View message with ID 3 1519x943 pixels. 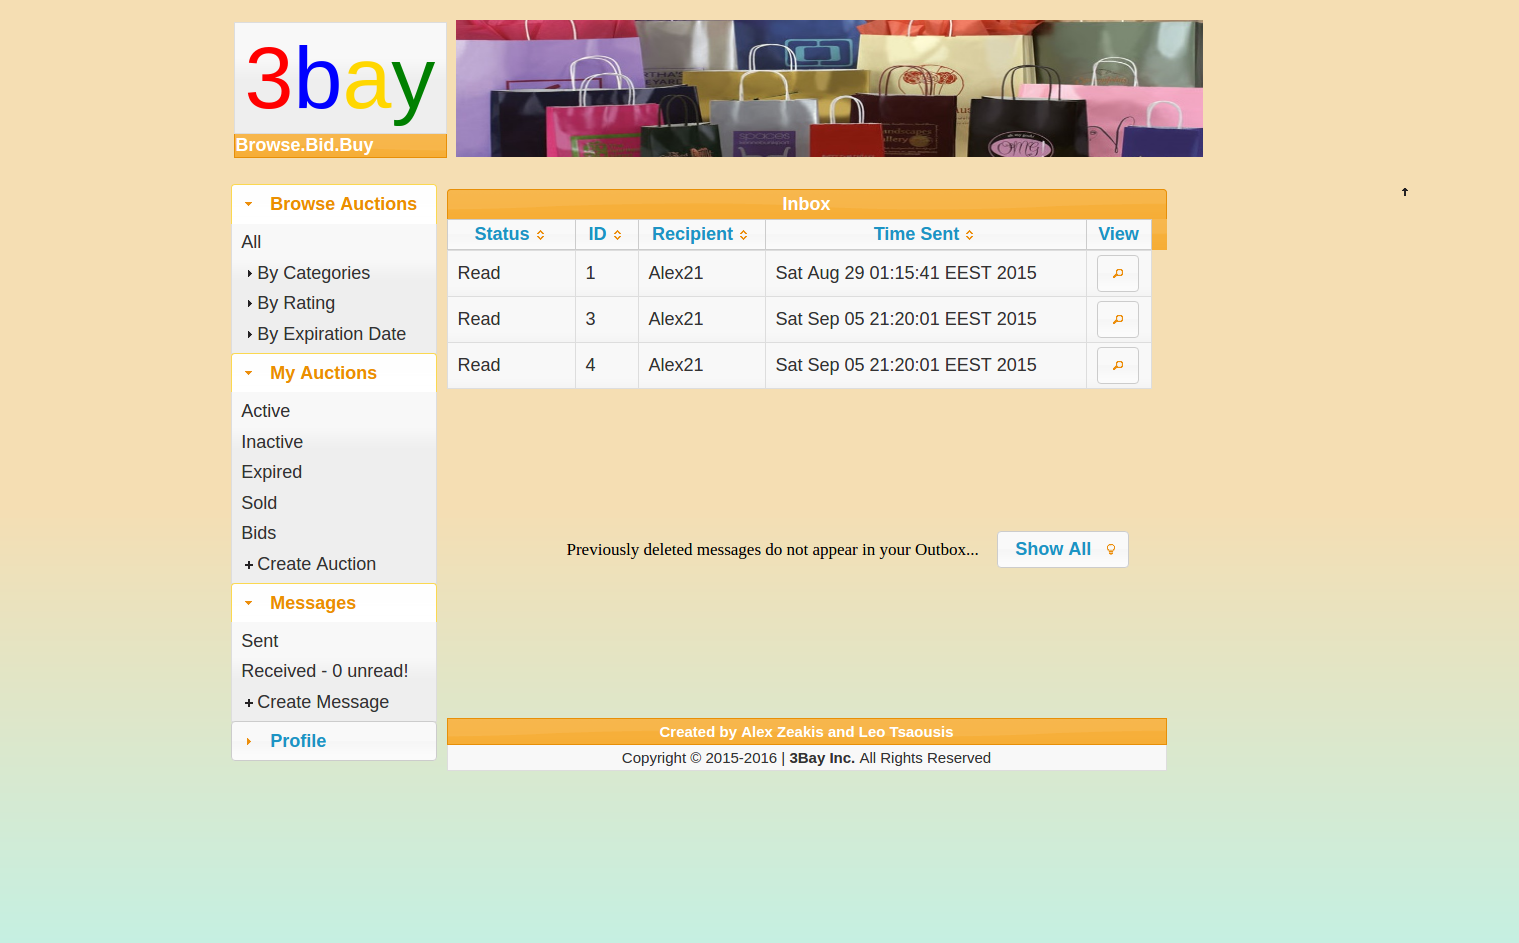tap(1117, 319)
